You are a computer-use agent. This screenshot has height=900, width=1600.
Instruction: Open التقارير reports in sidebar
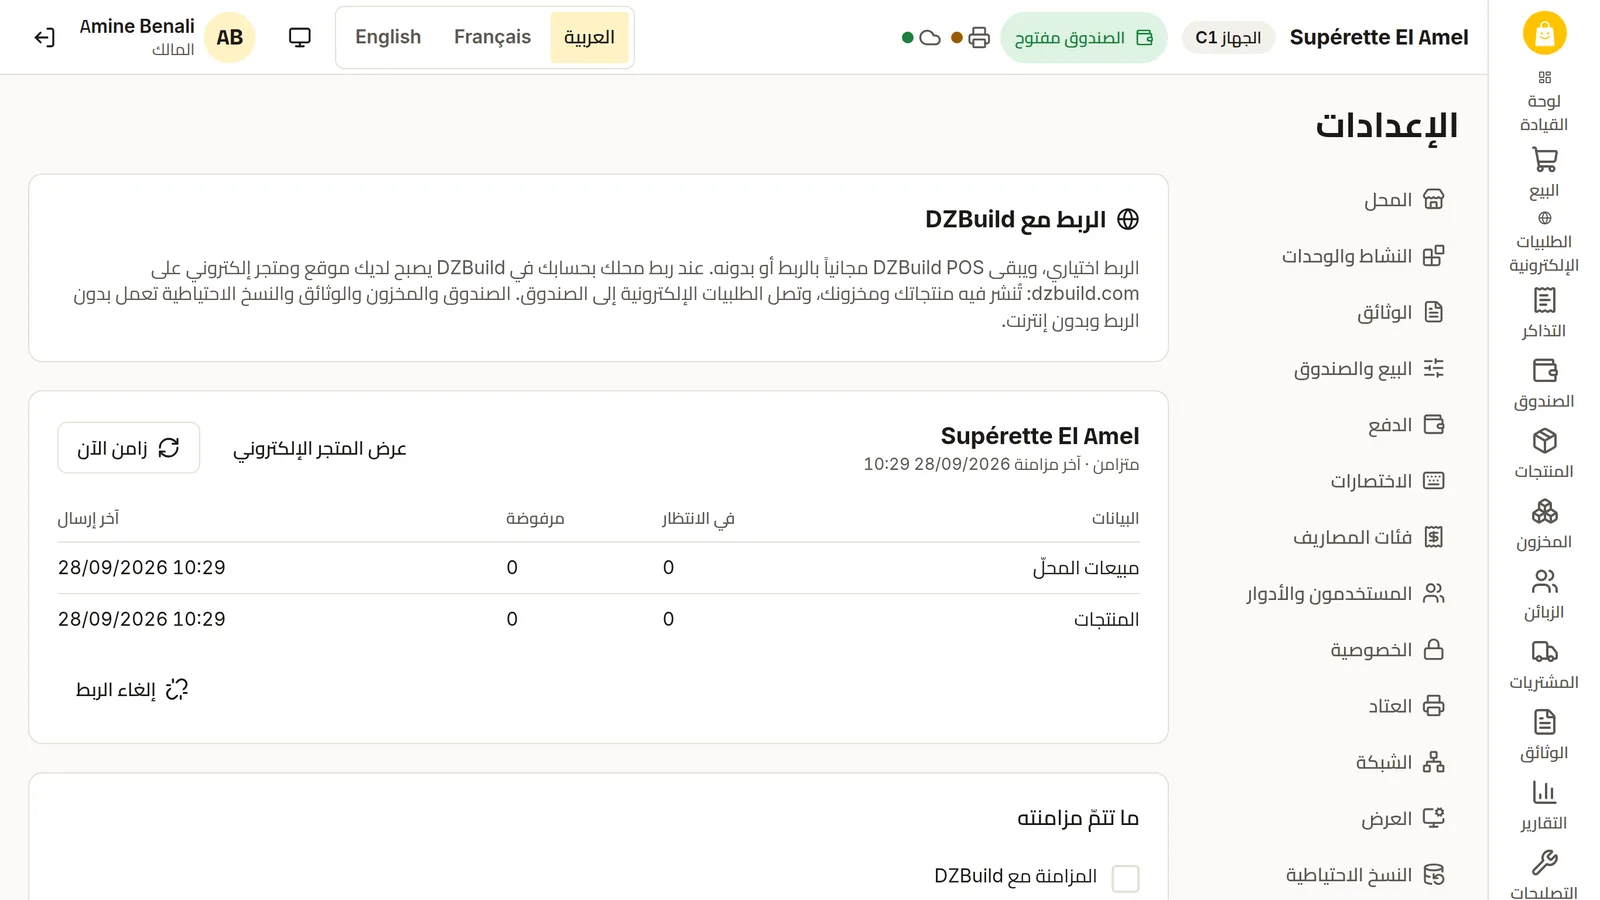[1544, 806]
